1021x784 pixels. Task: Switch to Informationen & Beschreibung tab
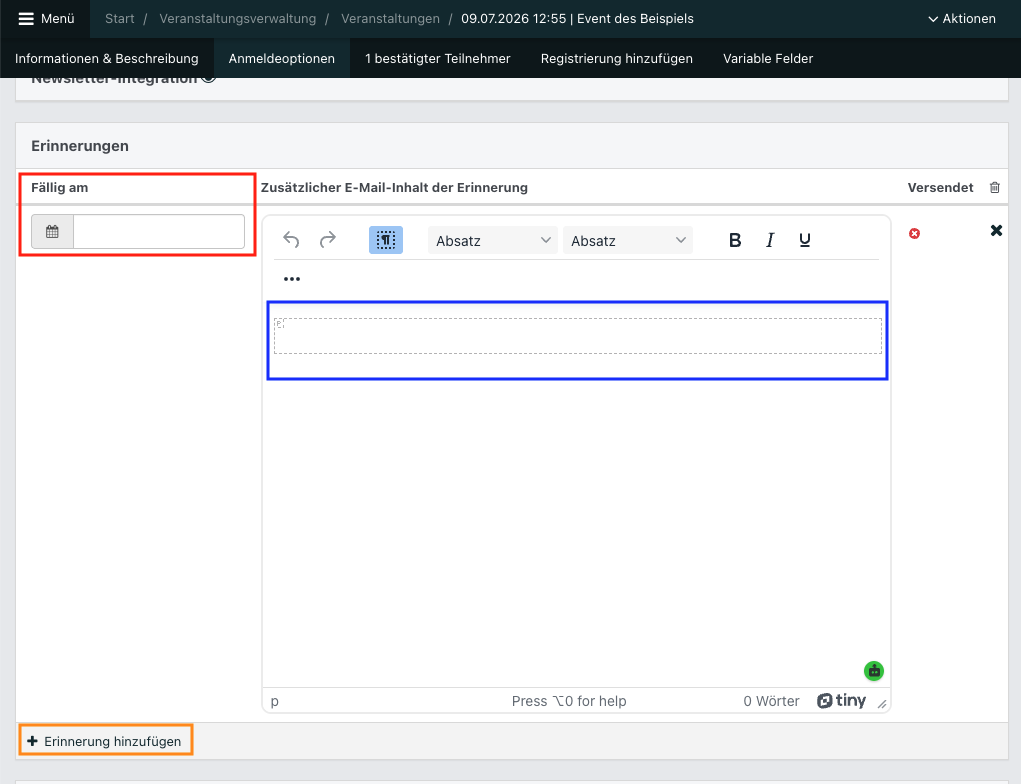tap(107, 59)
